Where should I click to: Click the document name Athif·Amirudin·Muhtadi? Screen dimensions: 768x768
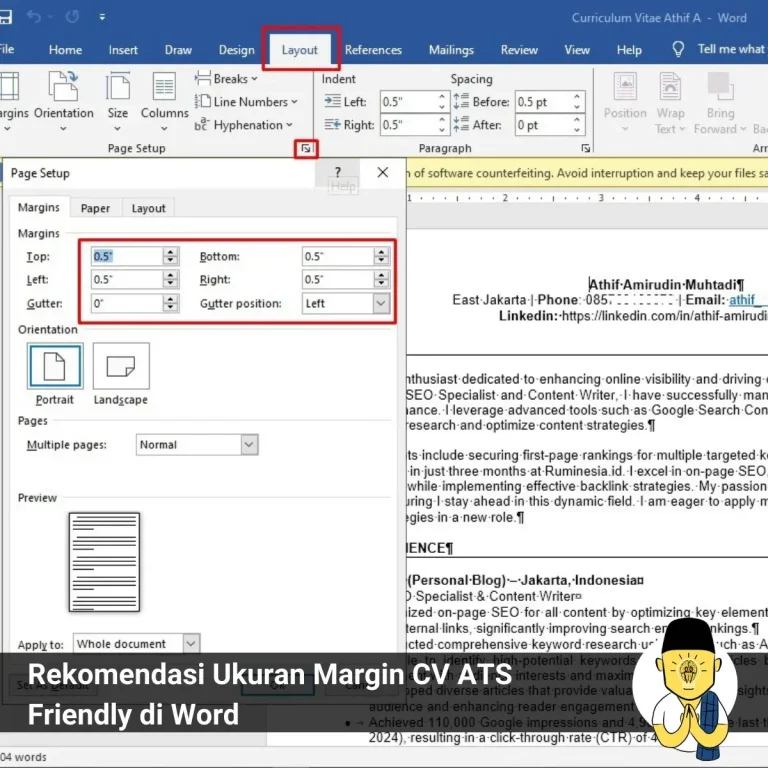(666, 285)
